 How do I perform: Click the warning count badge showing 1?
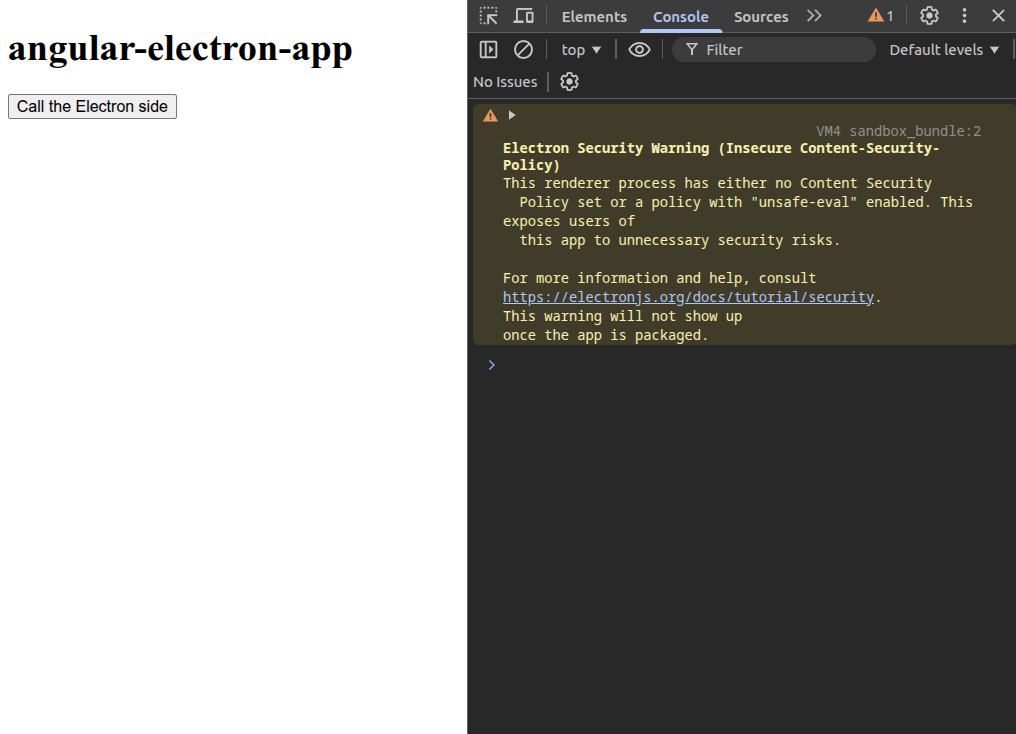point(881,16)
